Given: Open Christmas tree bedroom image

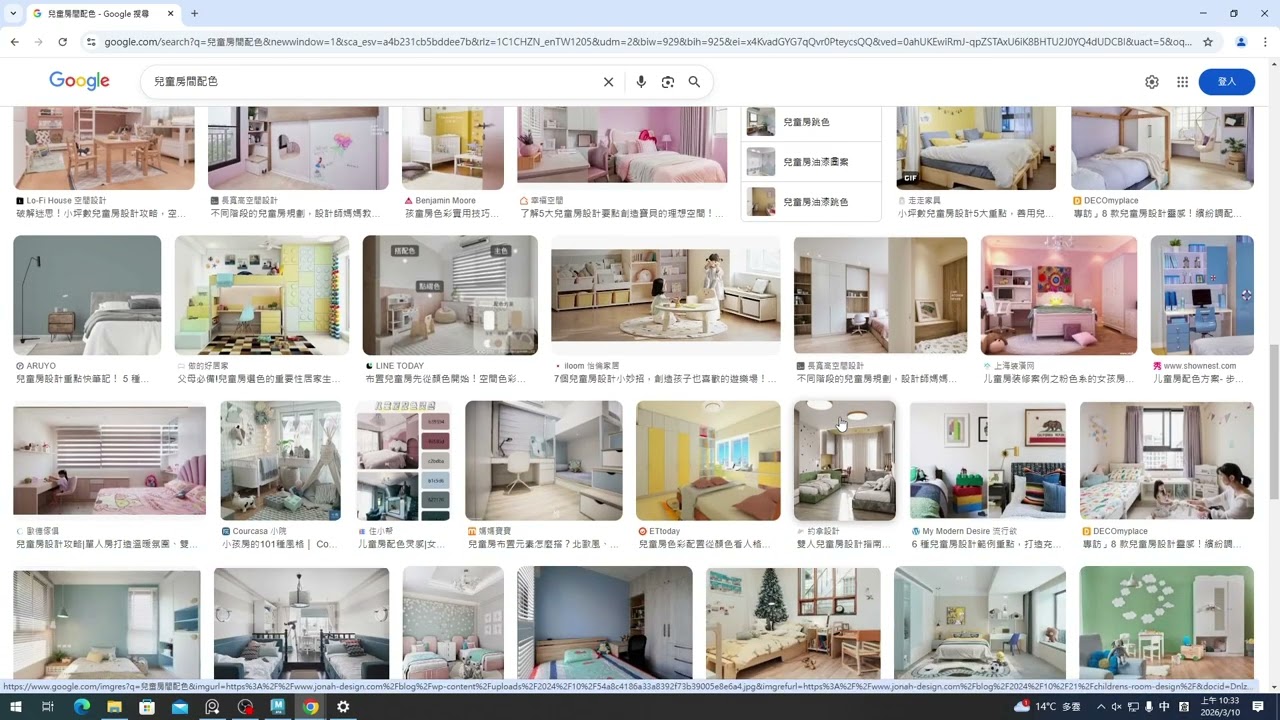Looking at the screenshot, I should tap(793, 623).
